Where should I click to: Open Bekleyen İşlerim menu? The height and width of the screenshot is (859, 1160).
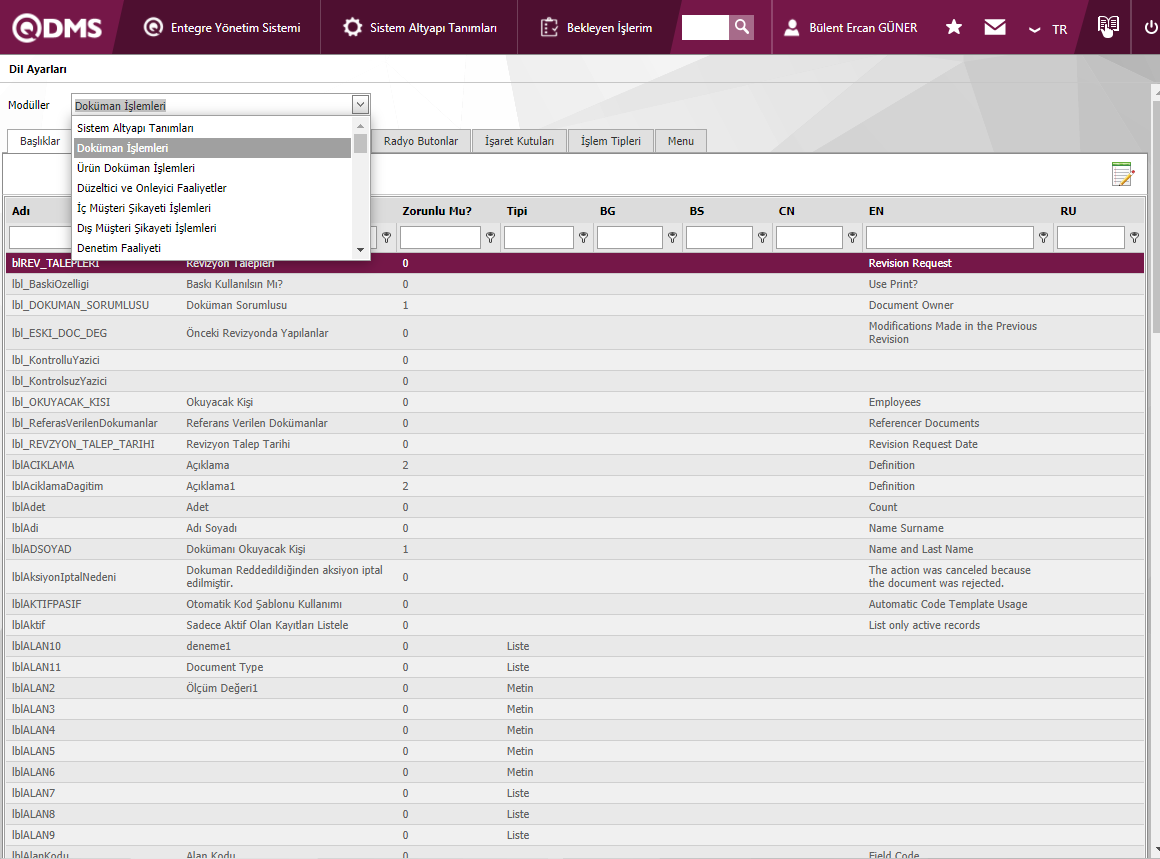(597, 28)
